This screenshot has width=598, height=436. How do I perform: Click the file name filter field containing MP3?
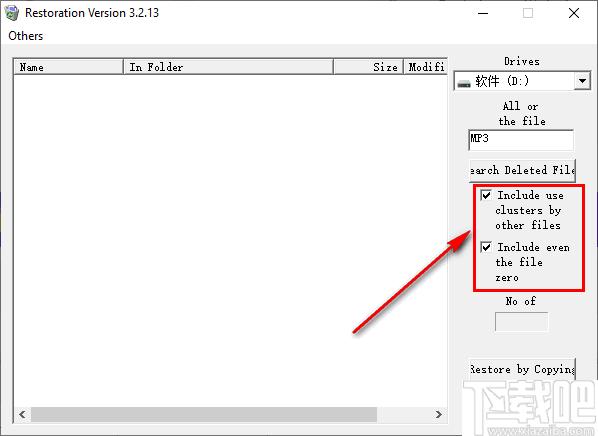[x=521, y=140]
